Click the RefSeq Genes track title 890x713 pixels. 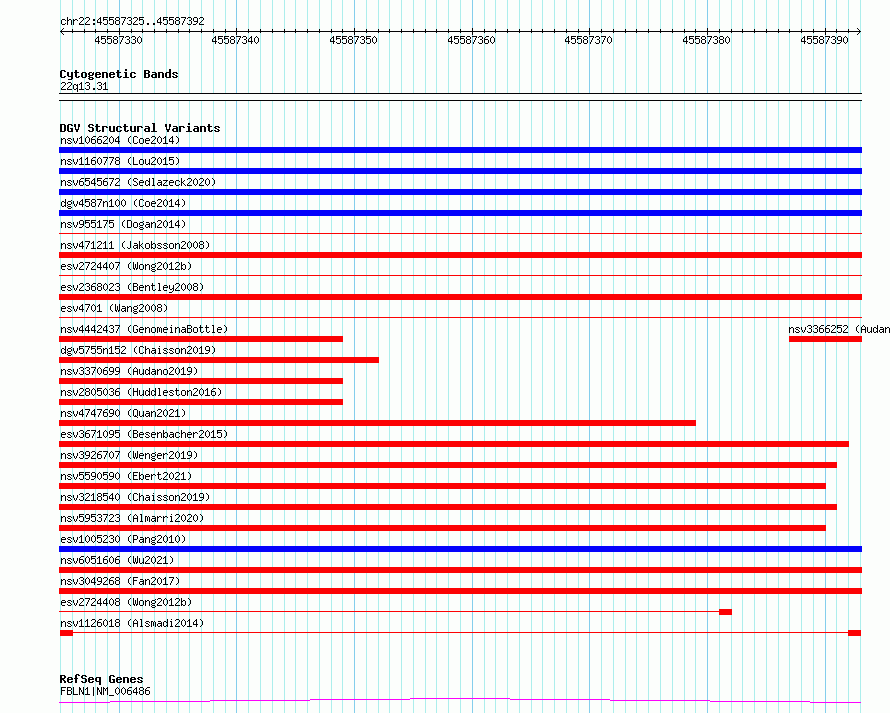pos(101,679)
